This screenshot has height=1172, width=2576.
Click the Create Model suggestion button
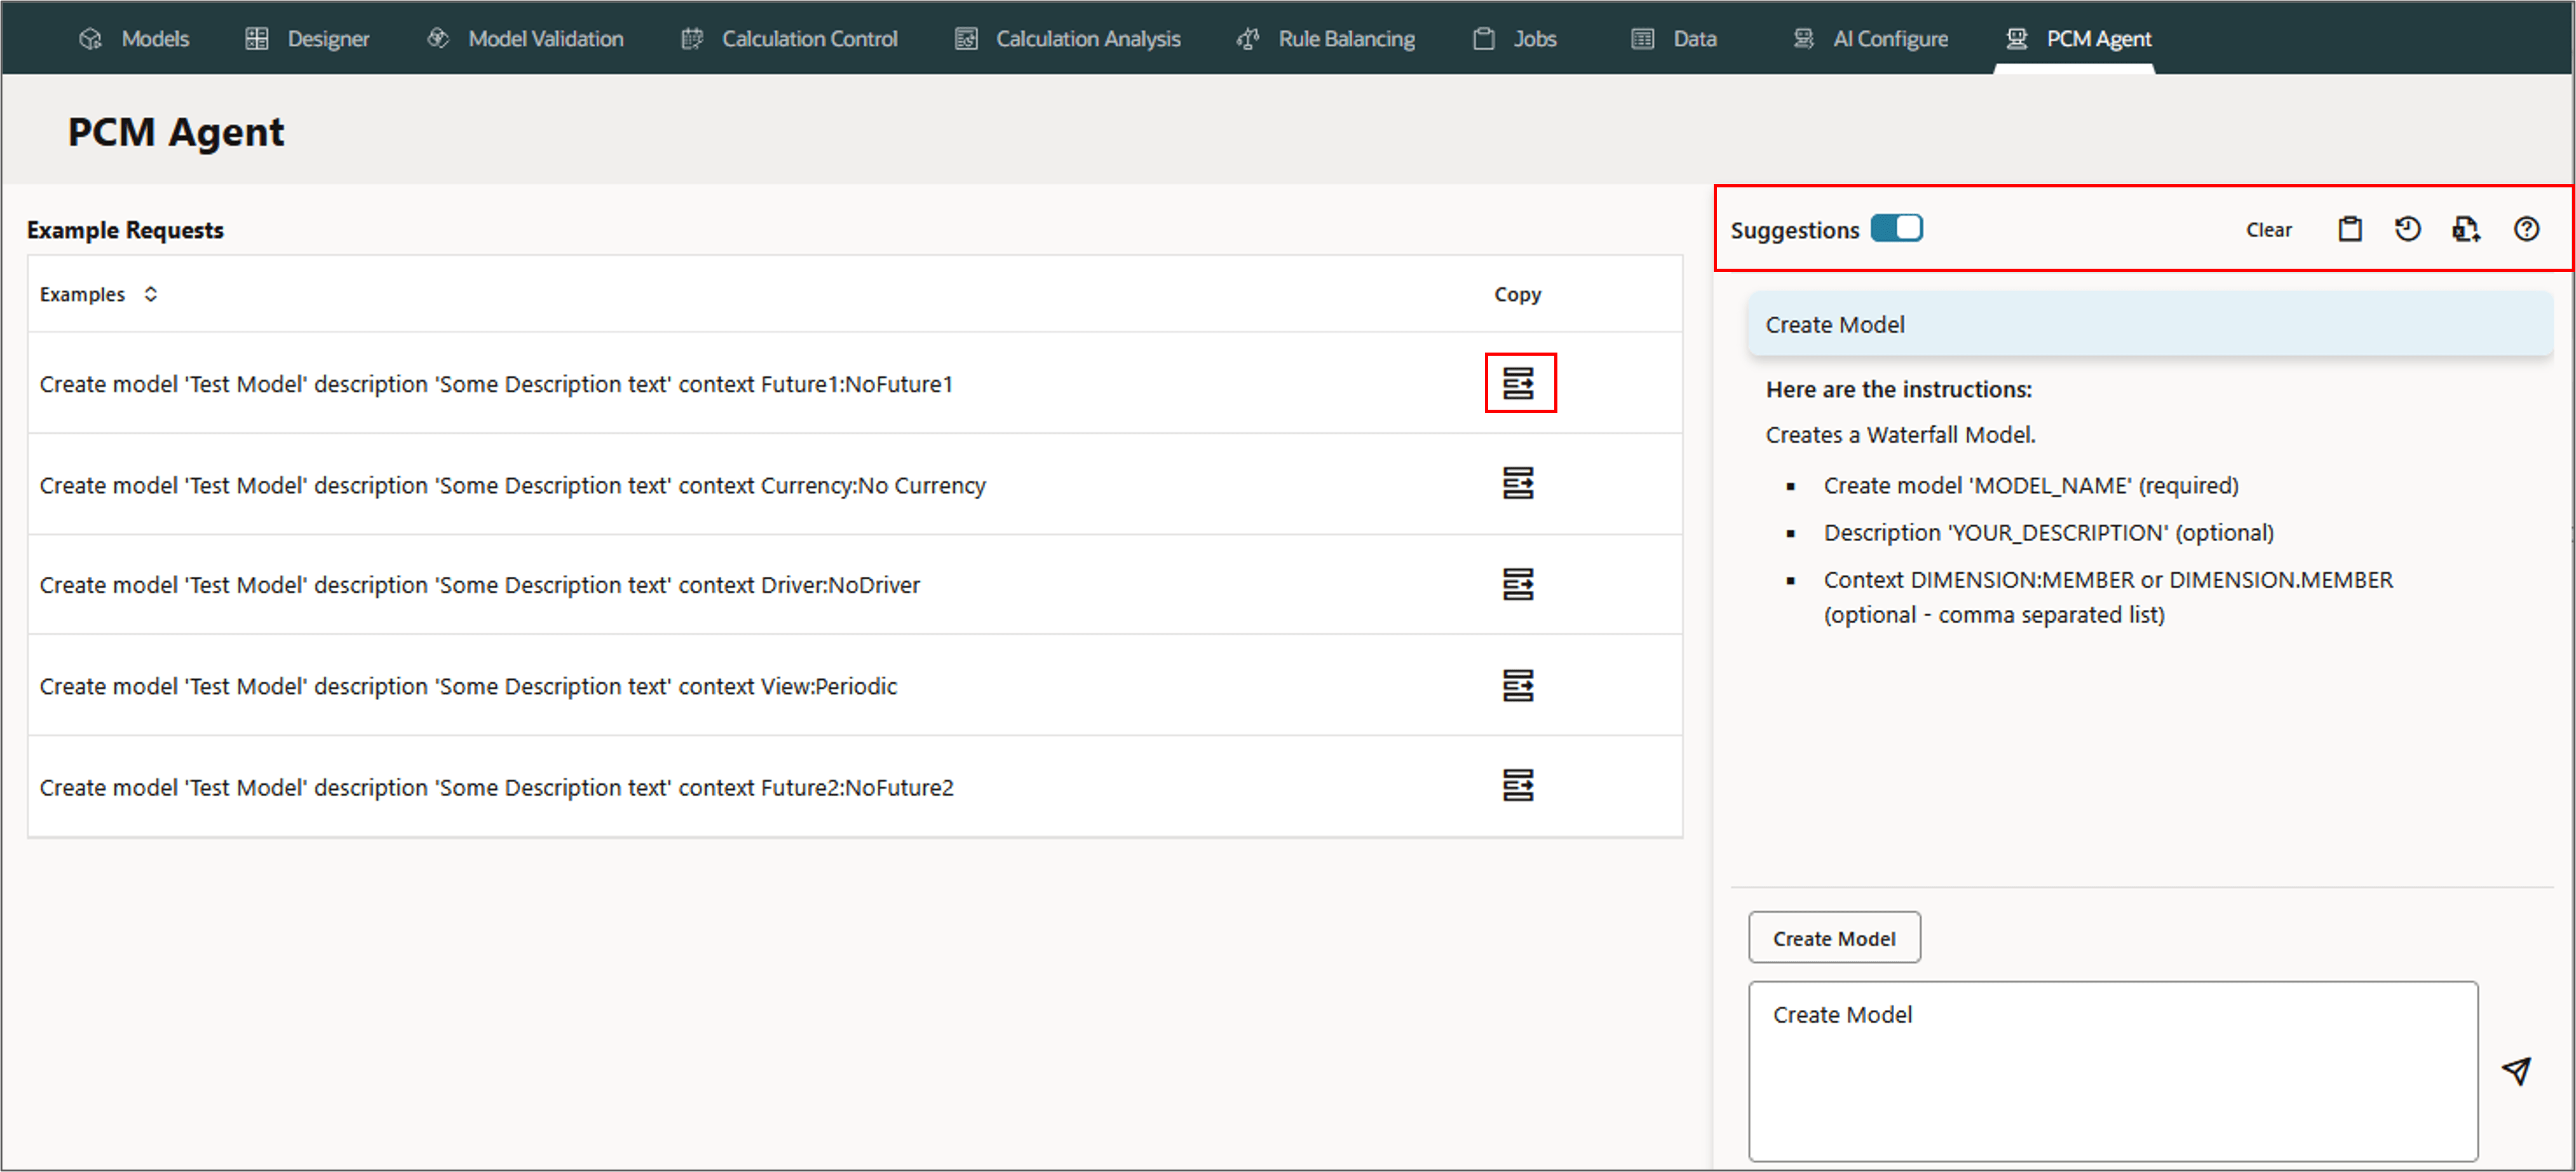[1833, 938]
